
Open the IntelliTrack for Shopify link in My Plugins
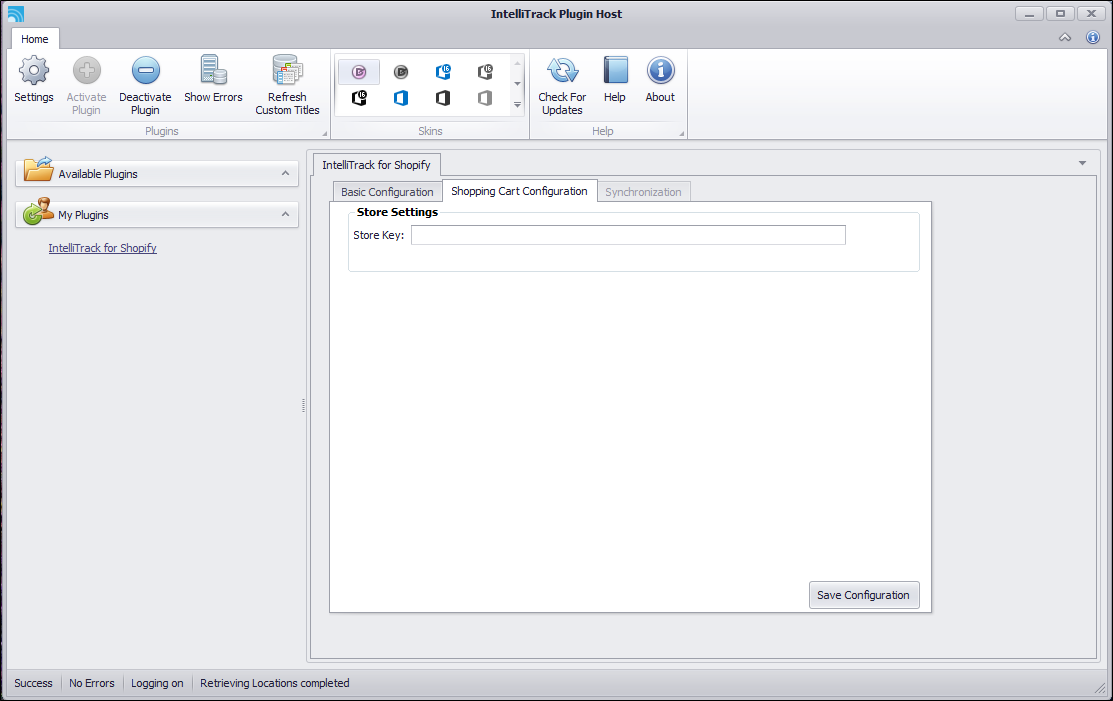click(102, 248)
